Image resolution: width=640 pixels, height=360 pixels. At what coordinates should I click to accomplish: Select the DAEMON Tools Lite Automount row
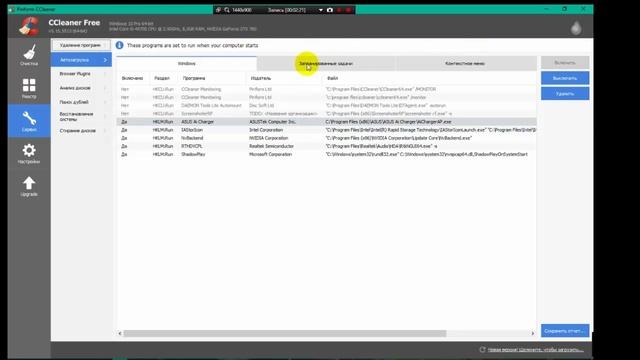click(327, 105)
